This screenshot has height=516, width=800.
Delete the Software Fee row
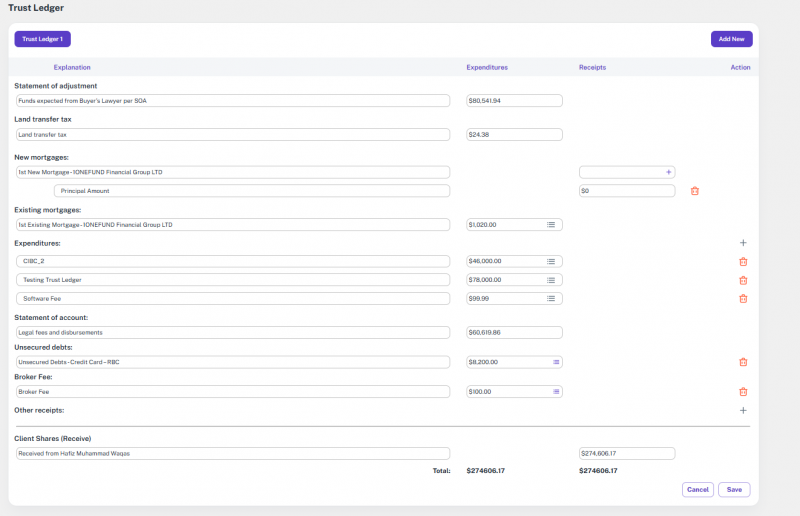(742, 298)
